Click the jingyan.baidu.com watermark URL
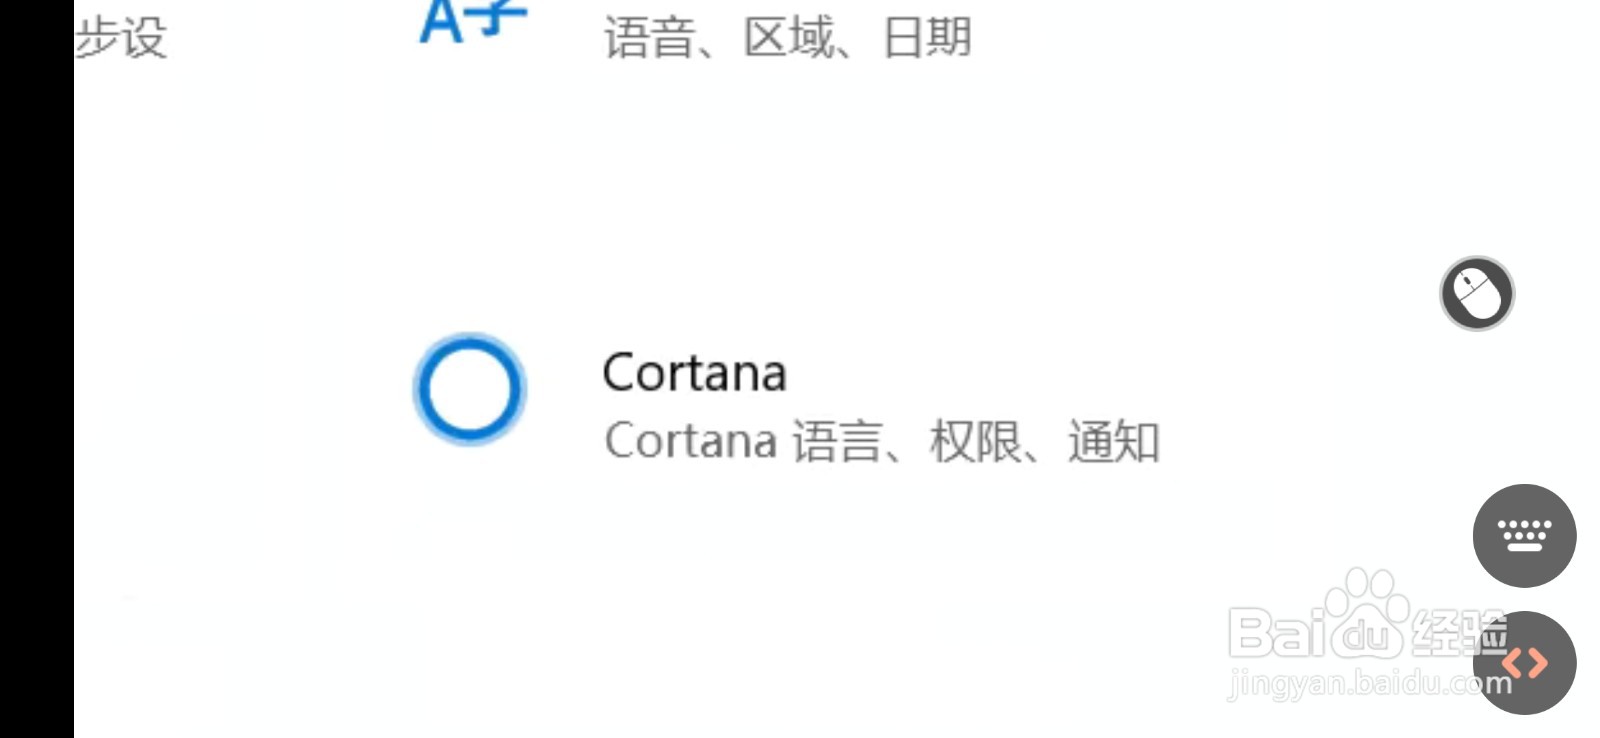 [1368, 684]
